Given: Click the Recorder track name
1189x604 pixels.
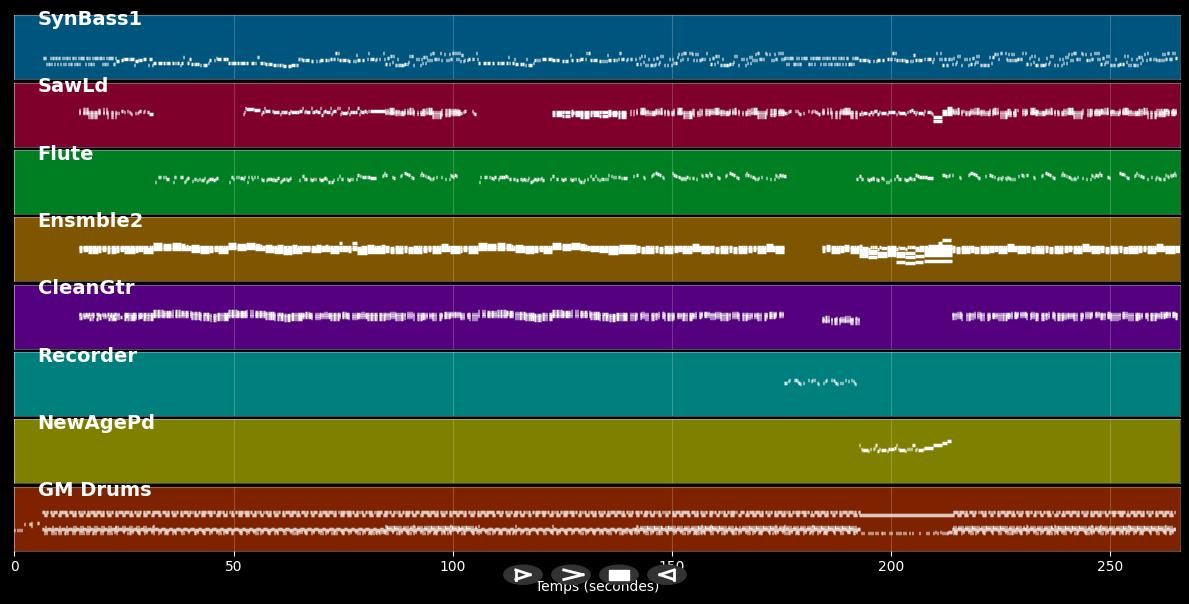Looking at the screenshot, I should (x=87, y=356).
